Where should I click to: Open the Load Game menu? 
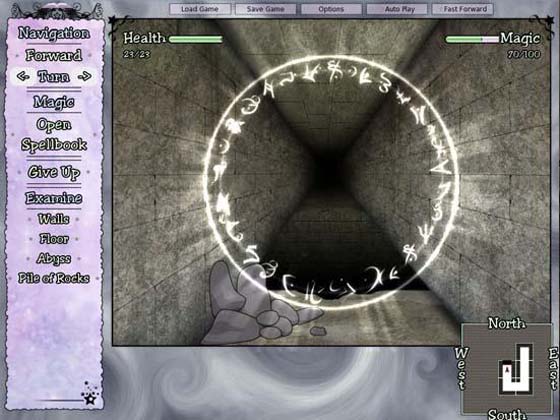coord(200,9)
